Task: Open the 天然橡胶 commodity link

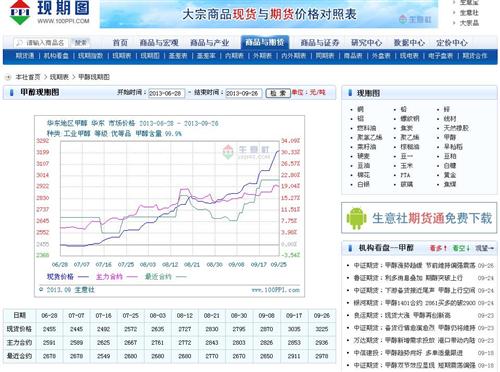Action: [x=456, y=128]
